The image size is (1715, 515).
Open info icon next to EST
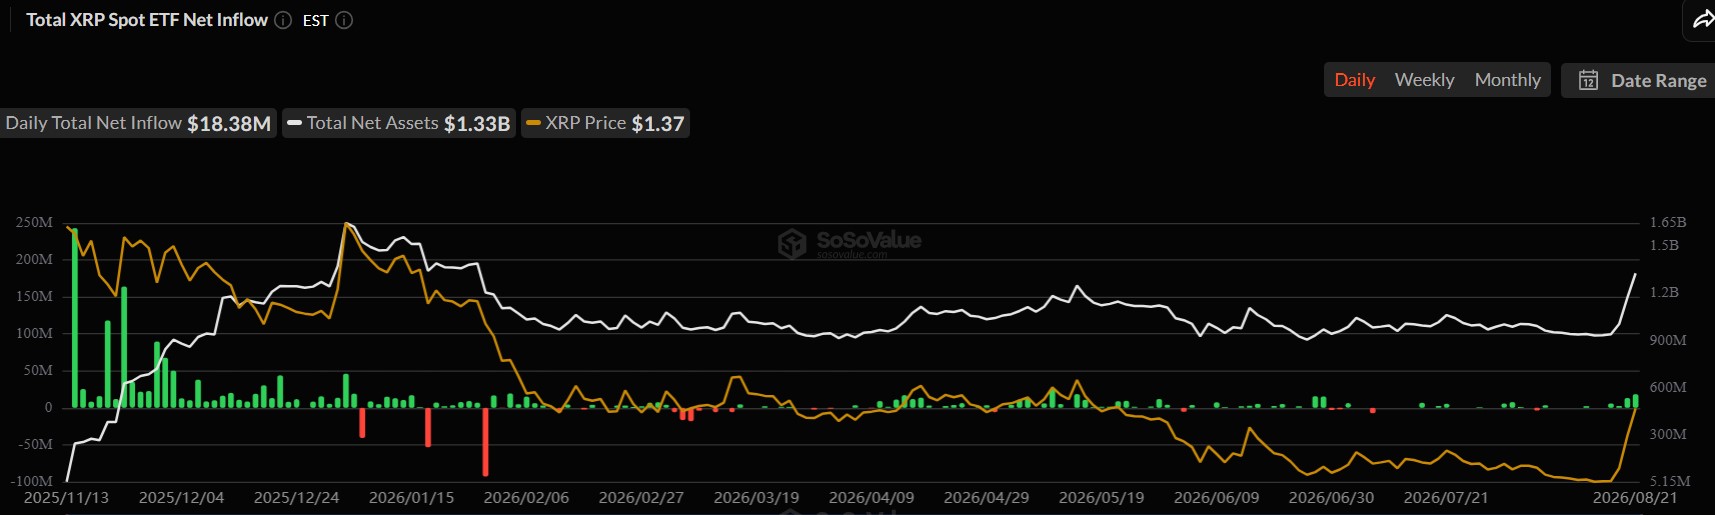(344, 20)
